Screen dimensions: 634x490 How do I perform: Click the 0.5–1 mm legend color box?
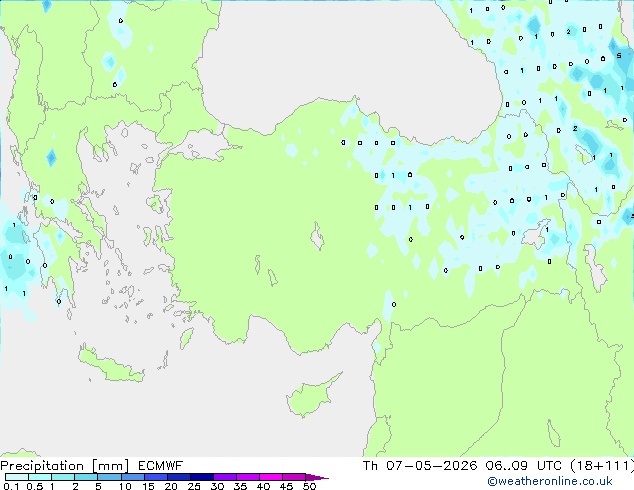click(x=40, y=477)
